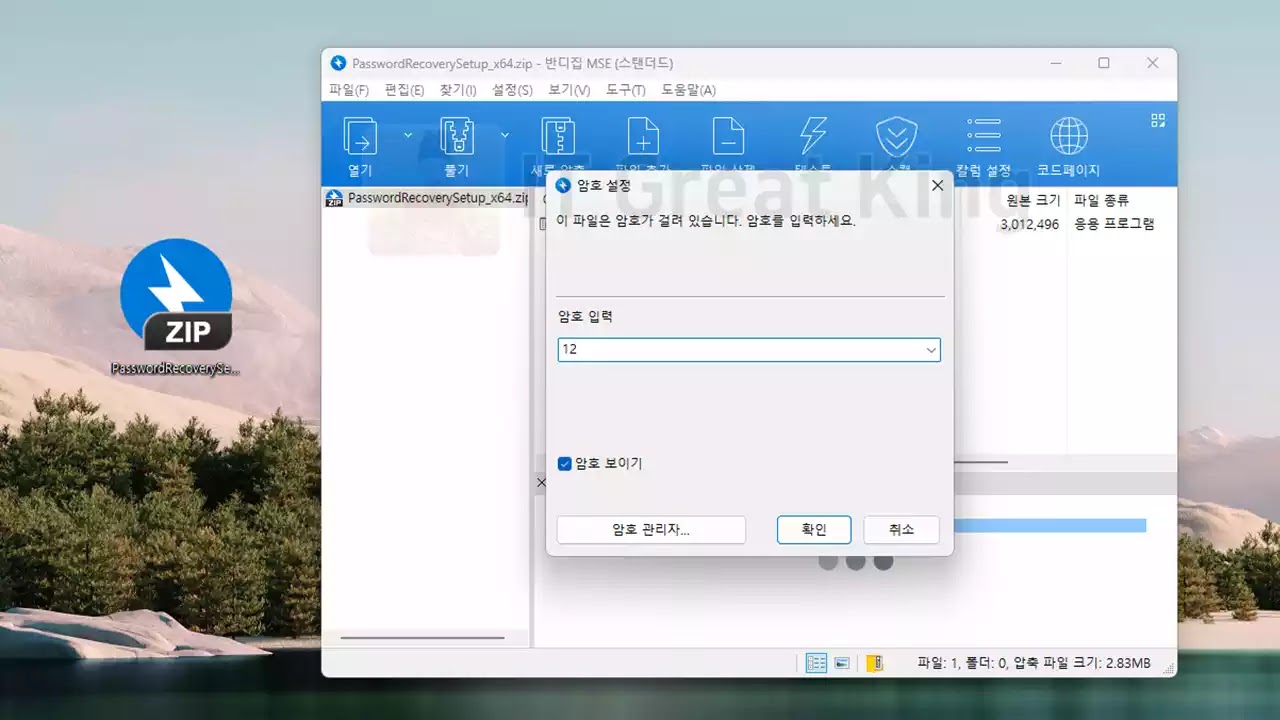Open the 코드페이지 globe icon
This screenshot has height=720, width=1280.
[1069, 136]
